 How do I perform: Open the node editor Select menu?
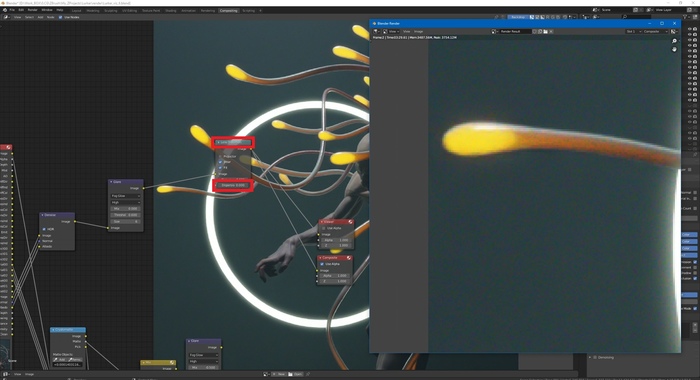(29, 17)
